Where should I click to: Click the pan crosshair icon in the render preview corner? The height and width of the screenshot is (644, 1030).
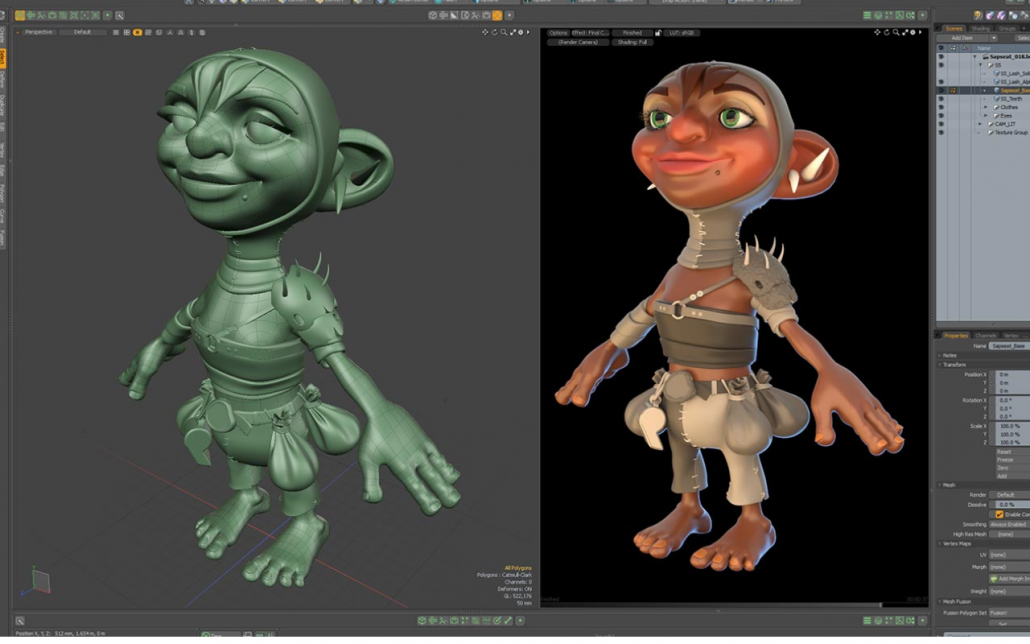pos(877,32)
